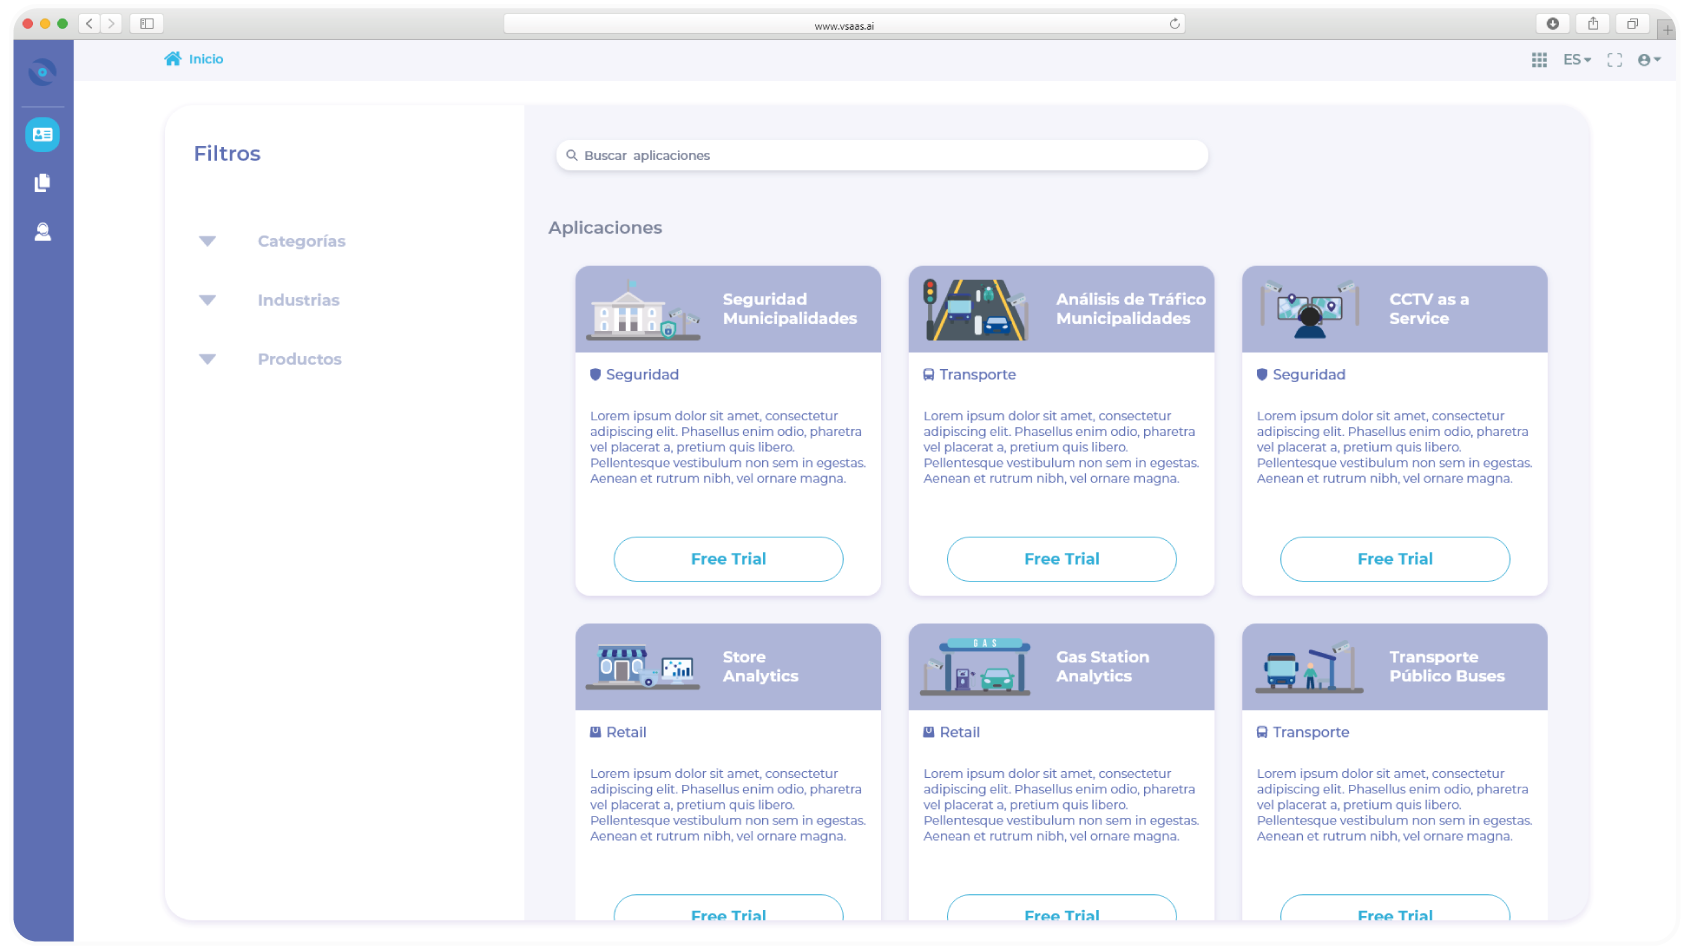Click Free Trial for Seguridad Municipalidades
The image size is (1689, 950).
point(728,559)
